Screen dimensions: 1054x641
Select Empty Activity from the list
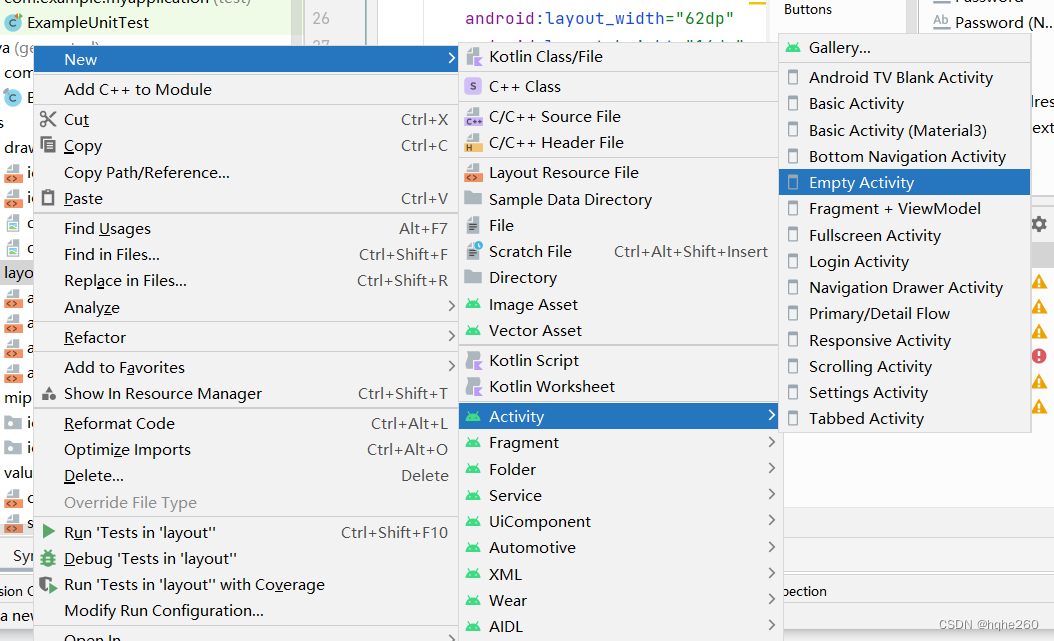tap(861, 183)
